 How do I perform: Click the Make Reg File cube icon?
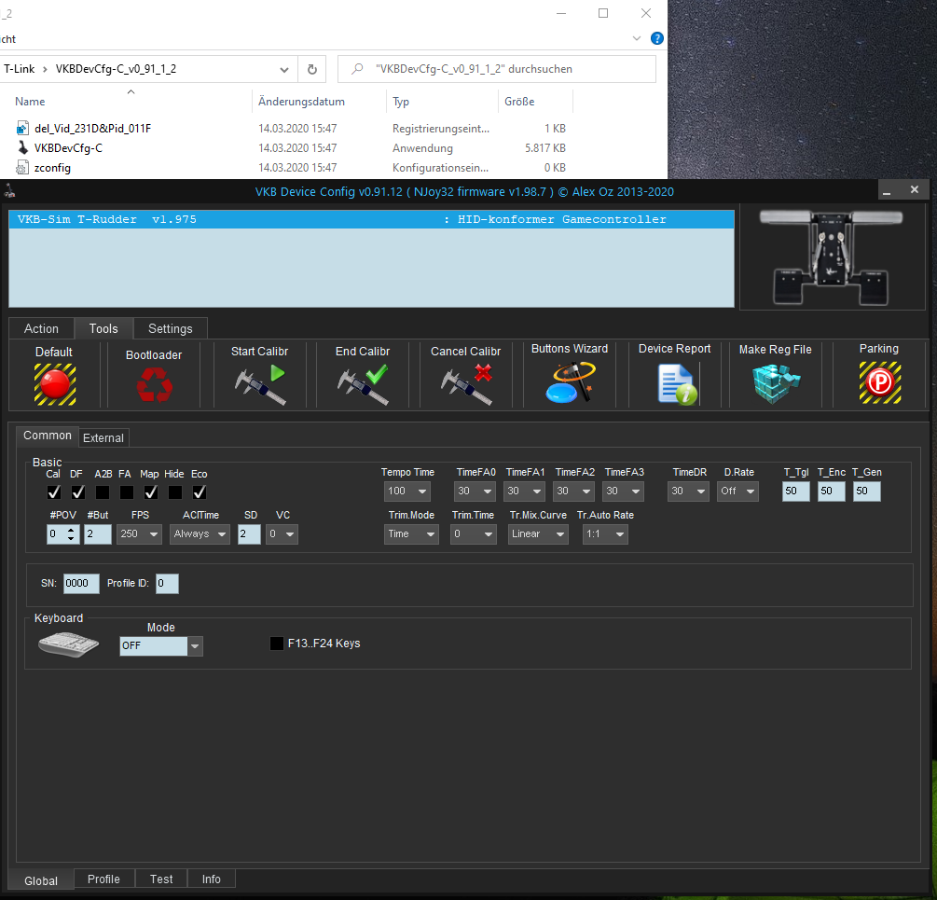pyautogui.click(x=776, y=384)
